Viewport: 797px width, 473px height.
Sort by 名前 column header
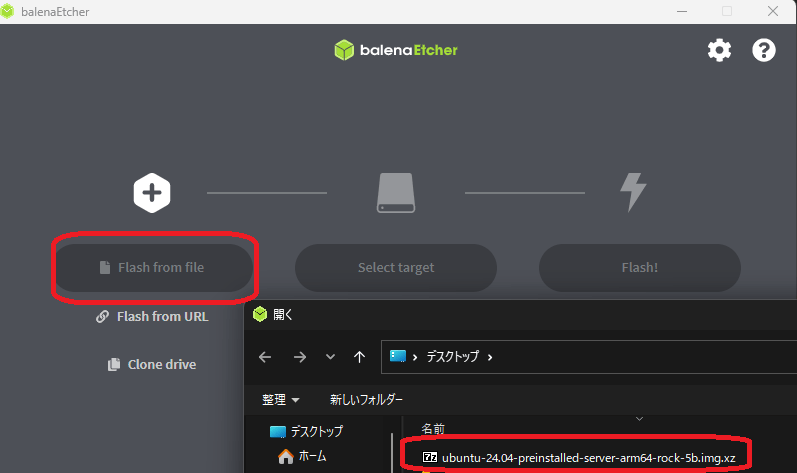pos(433,429)
